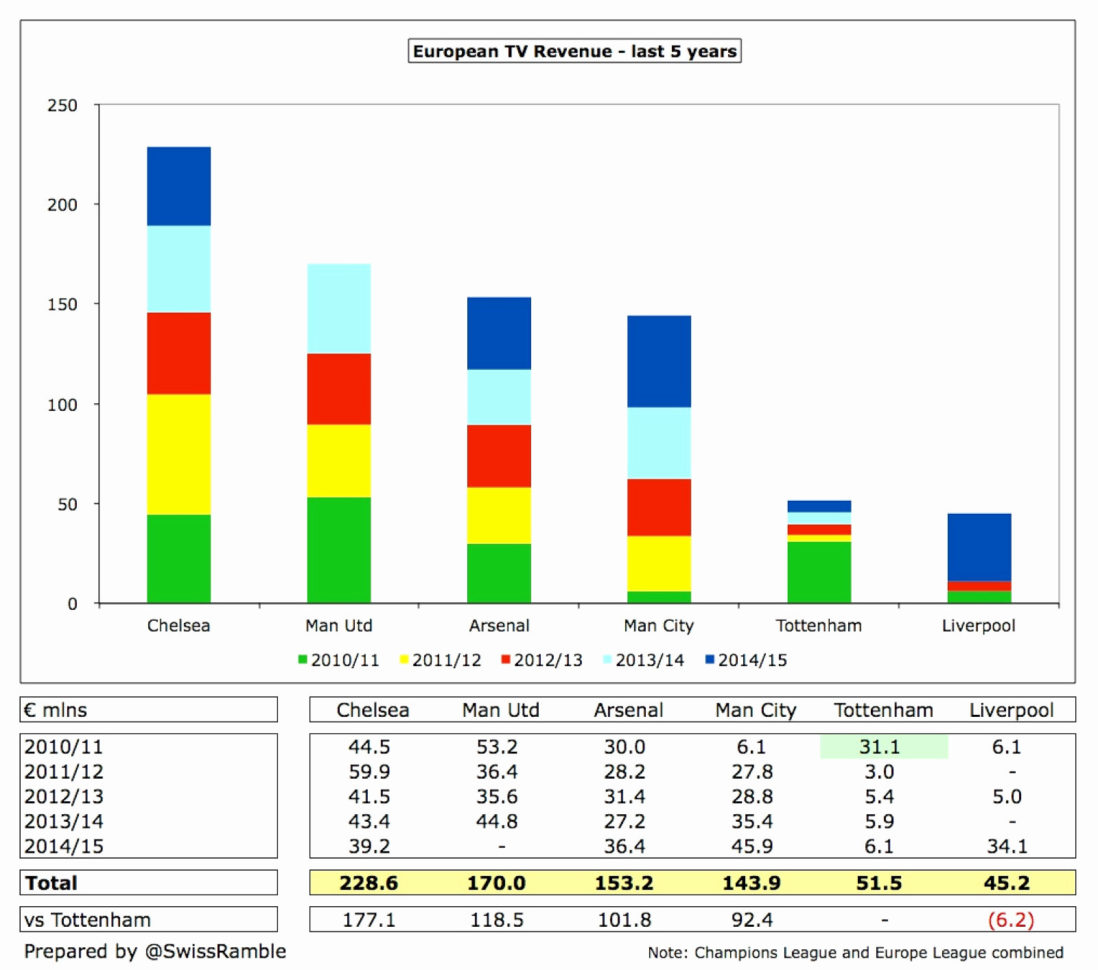This screenshot has height=970, width=1098.
Task: Click Chelsea's yellow 2011/12 bar segment
Action: point(179,455)
